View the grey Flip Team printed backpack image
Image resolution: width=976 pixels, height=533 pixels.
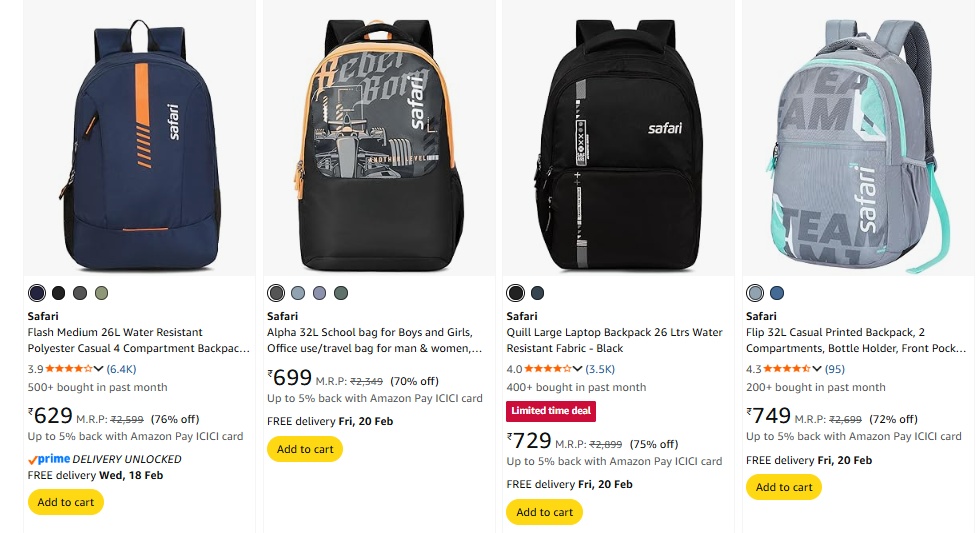click(858, 138)
